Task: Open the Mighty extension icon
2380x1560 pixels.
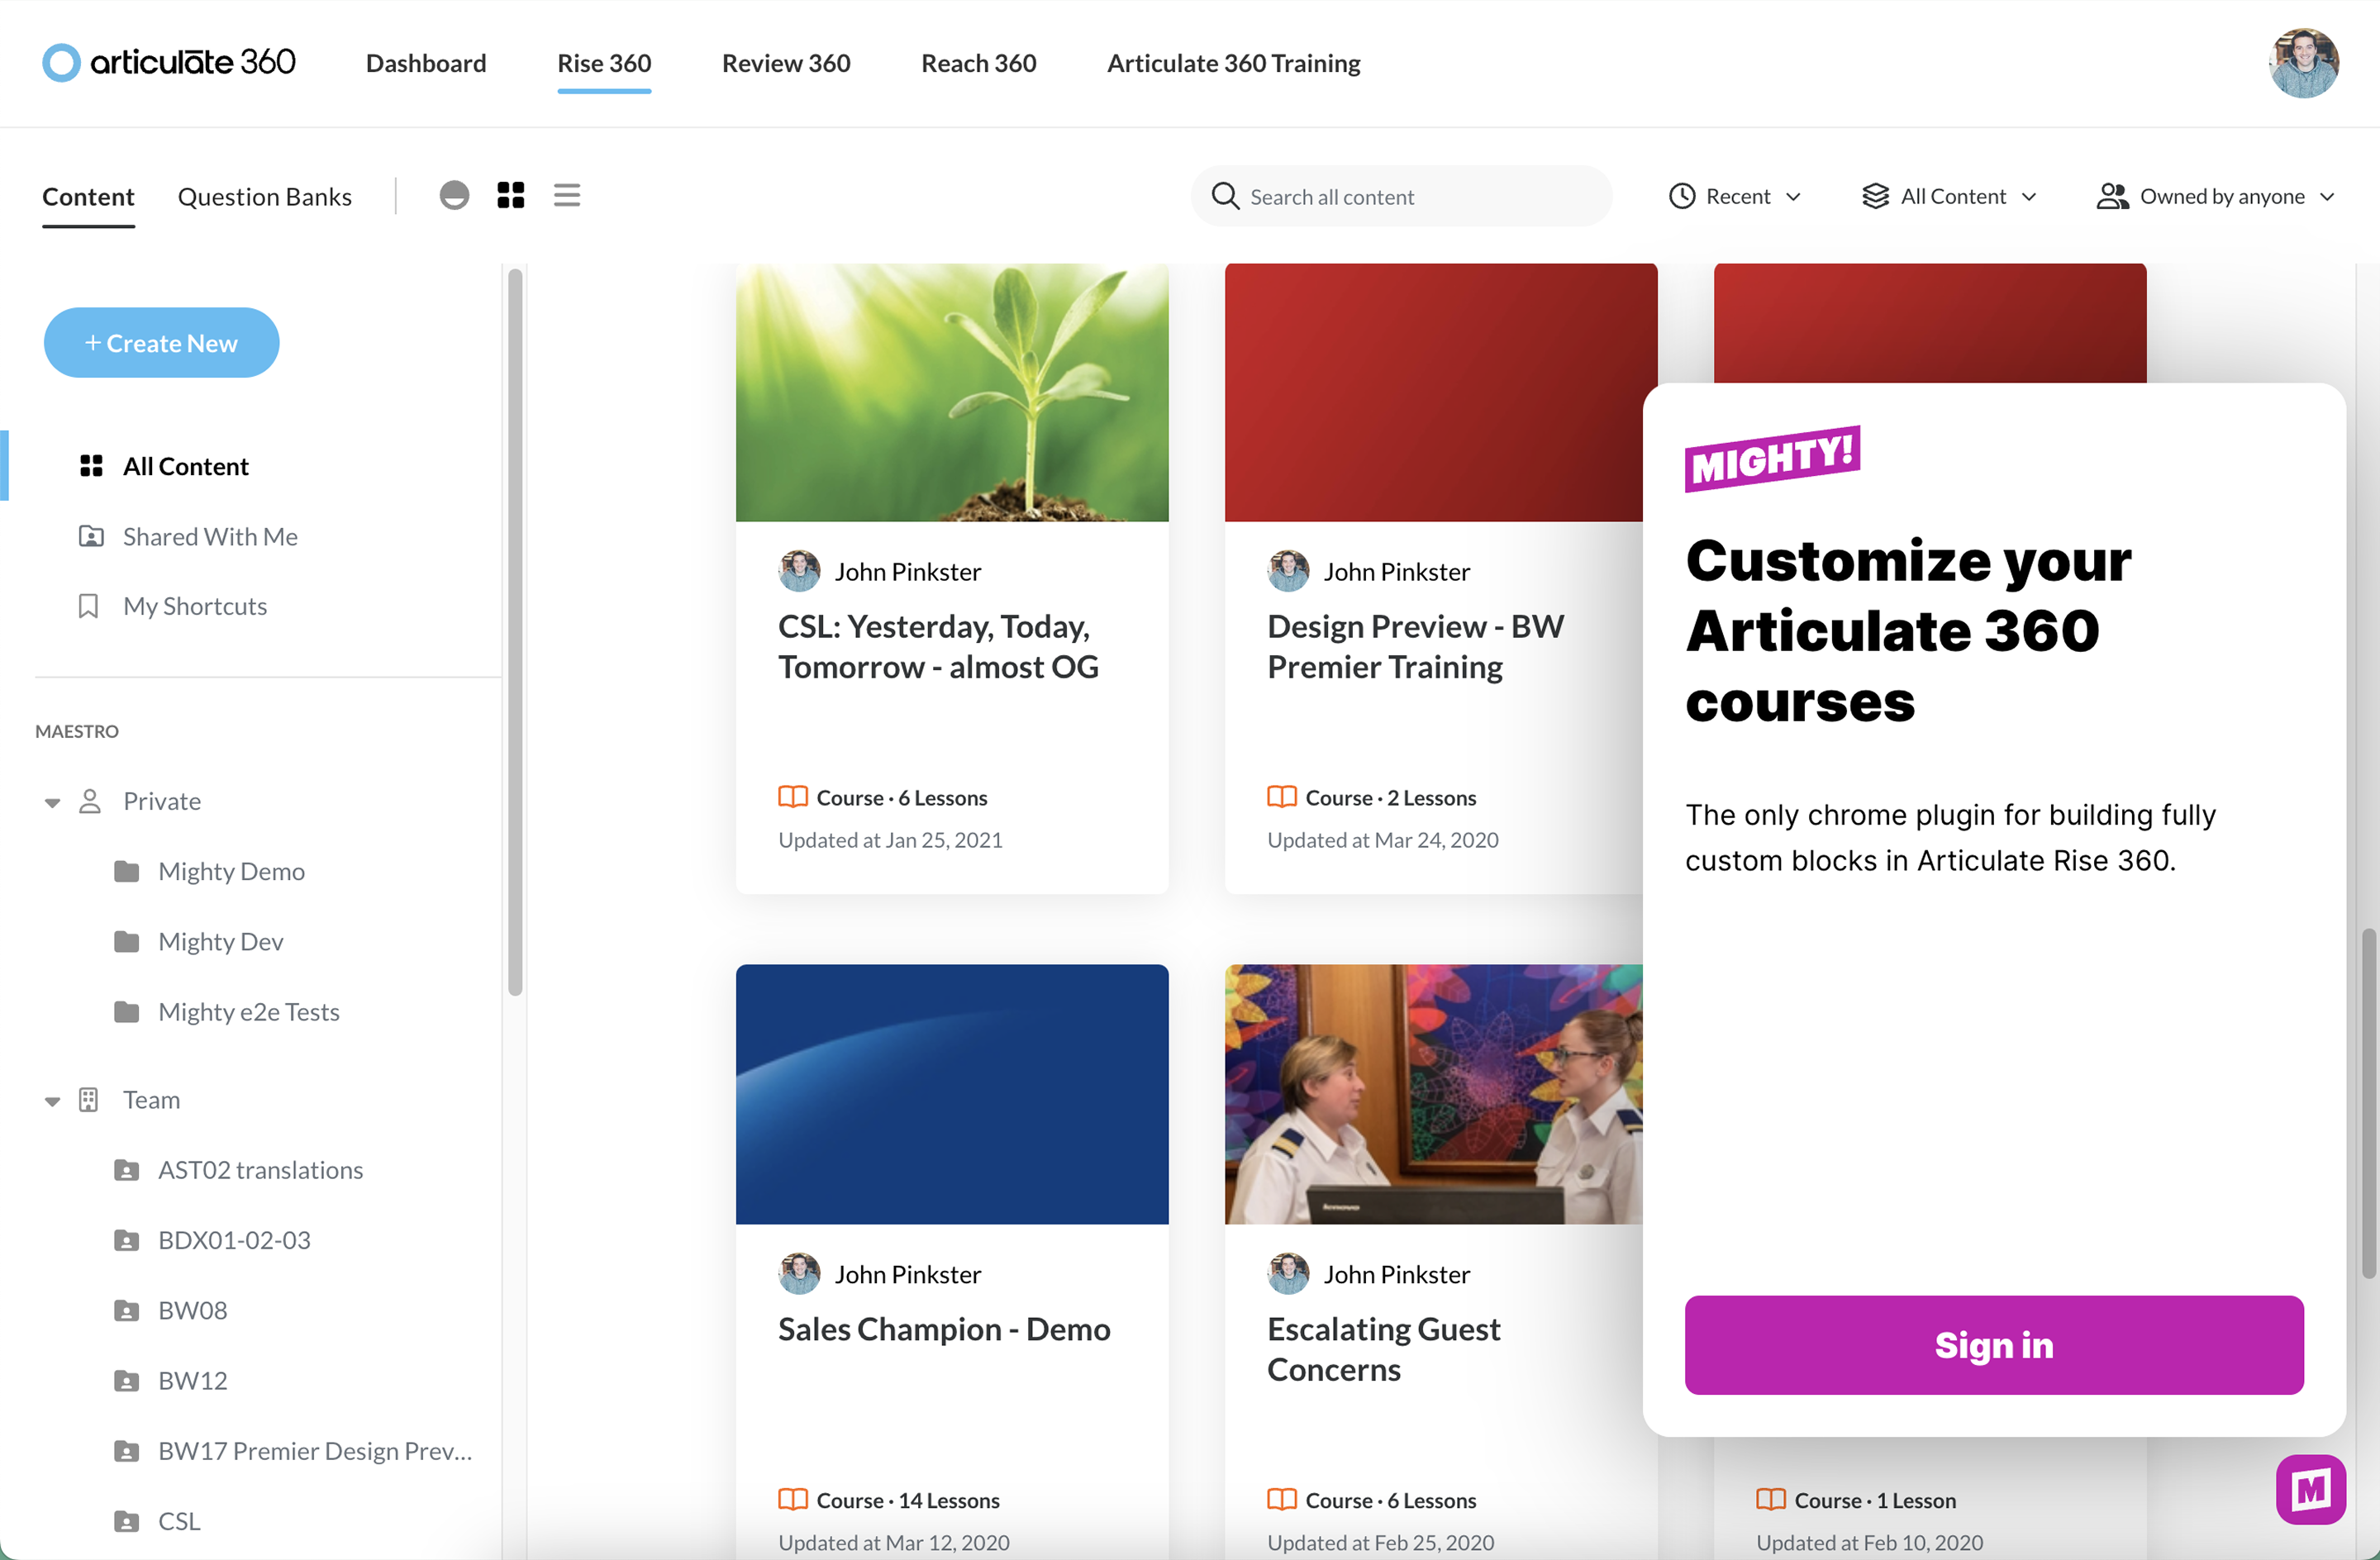Action: [2310, 1488]
